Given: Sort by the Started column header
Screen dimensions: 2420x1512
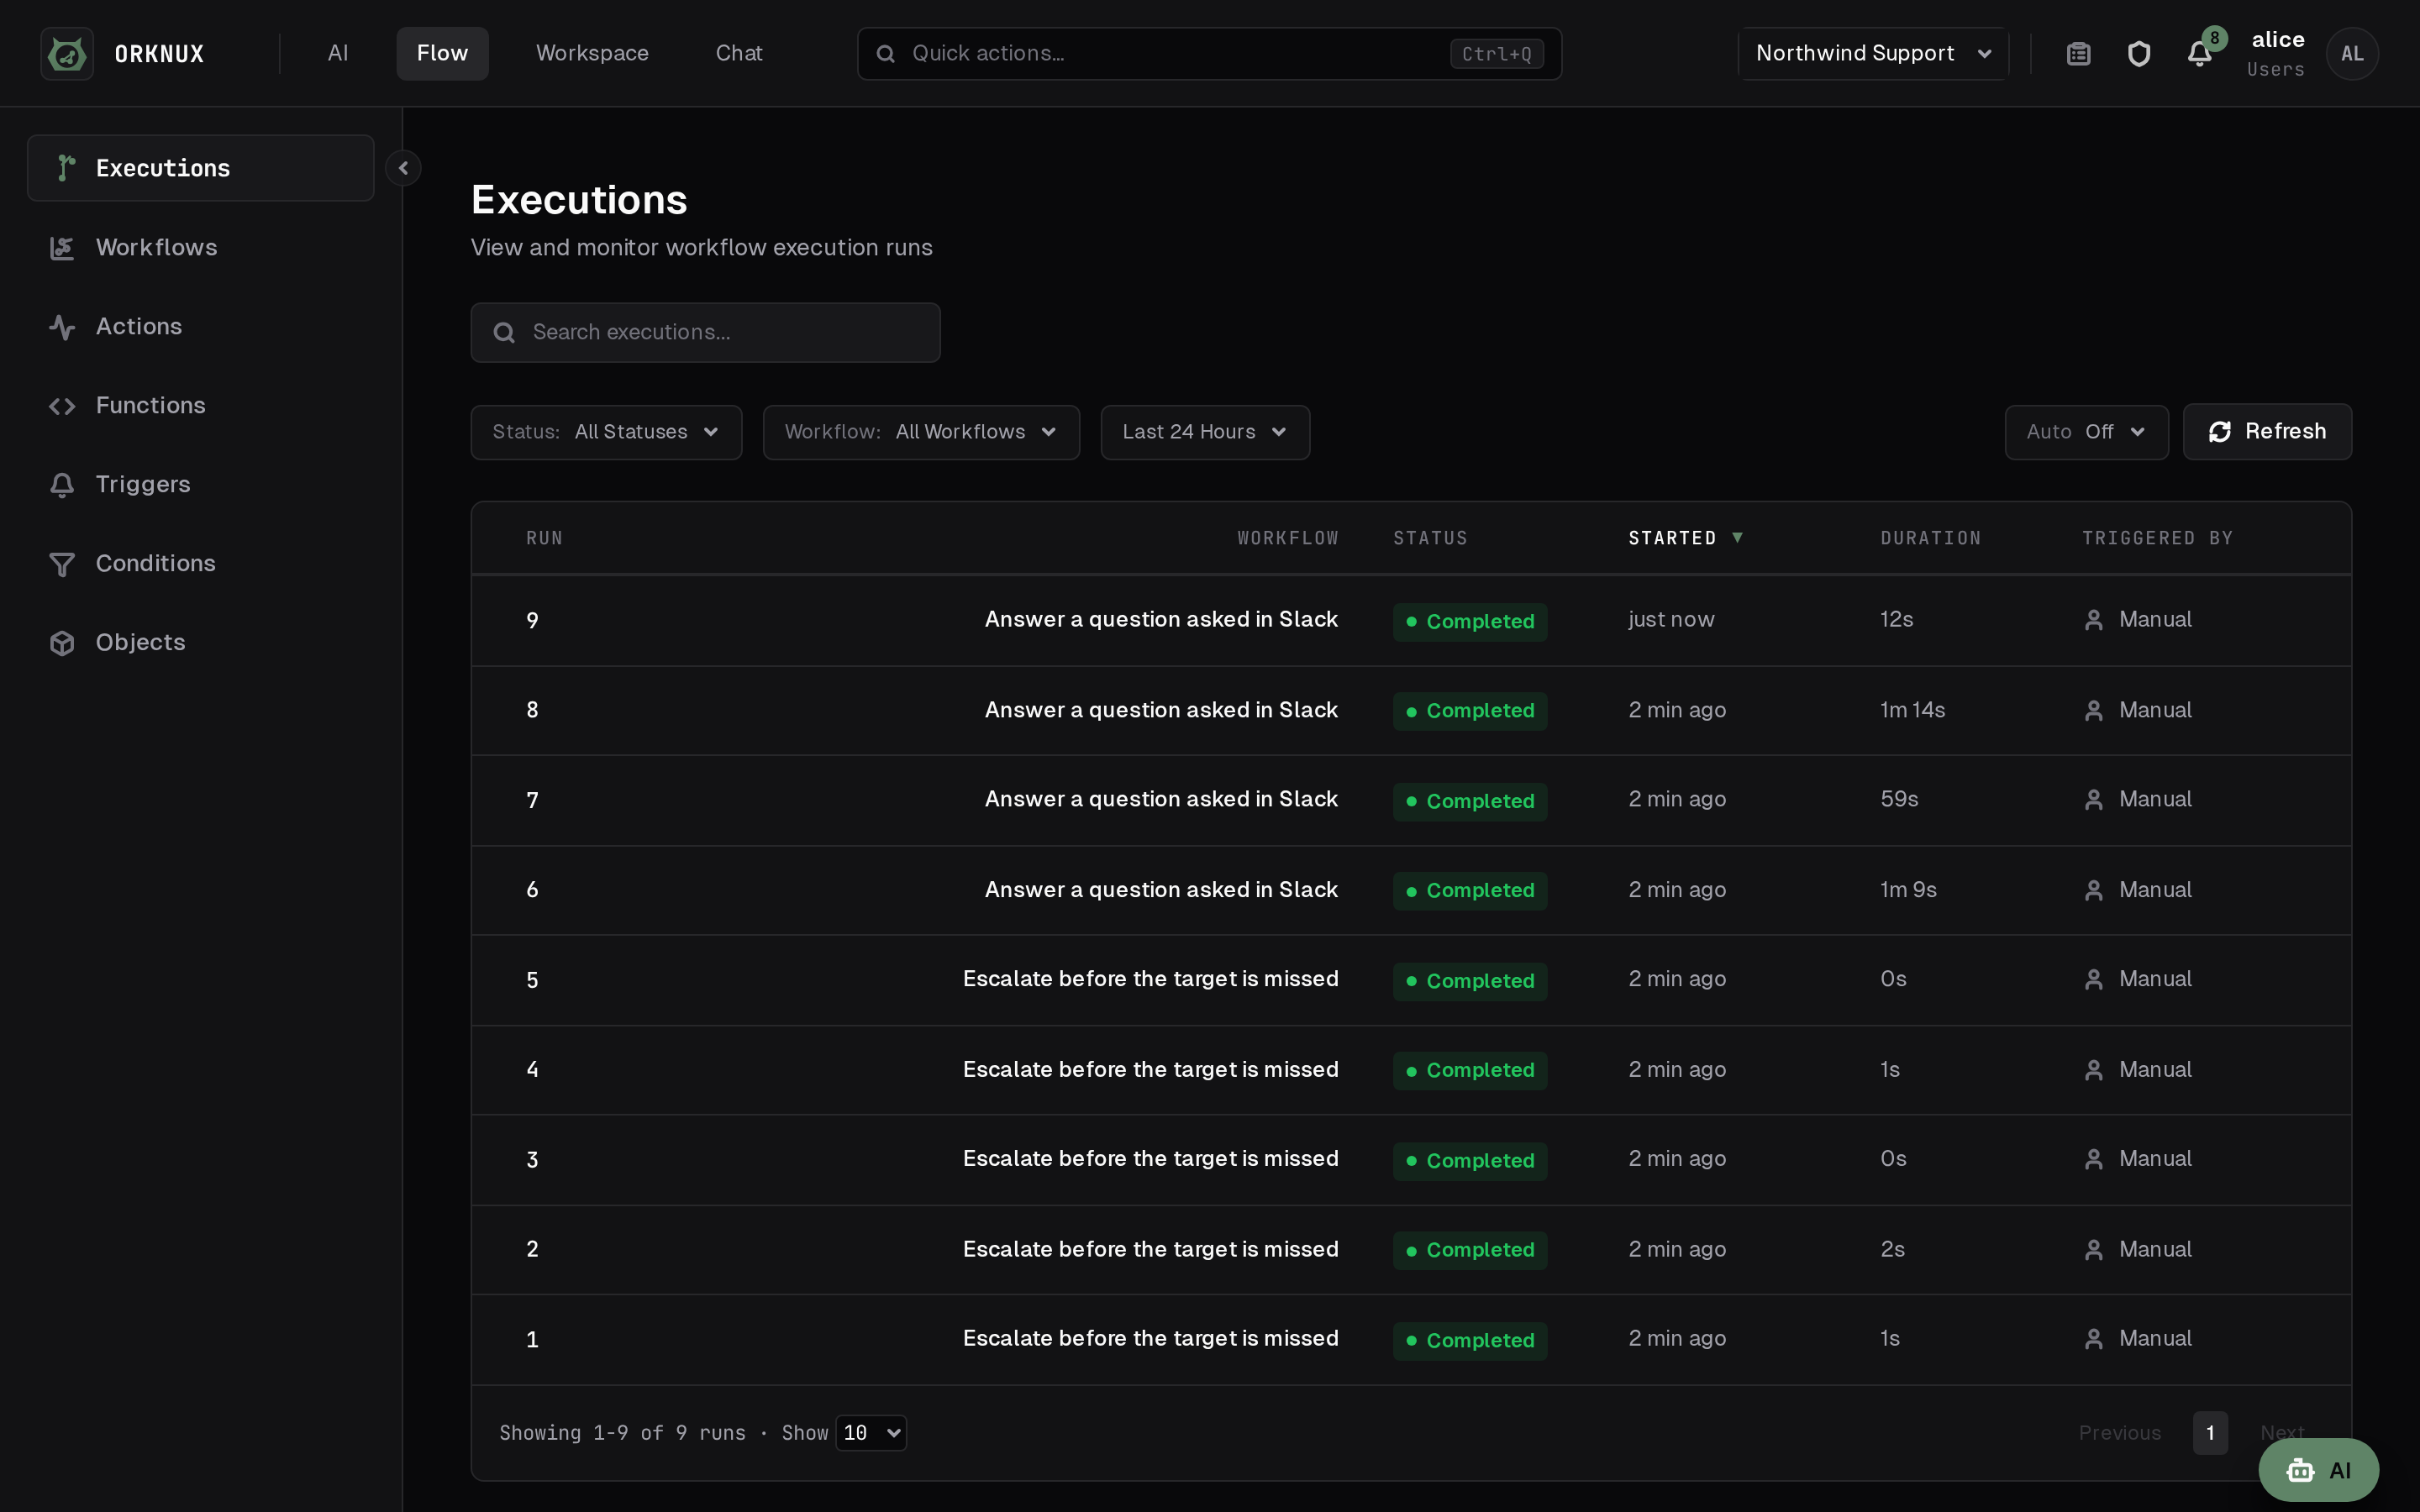Looking at the screenshot, I should pyautogui.click(x=1685, y=538).
